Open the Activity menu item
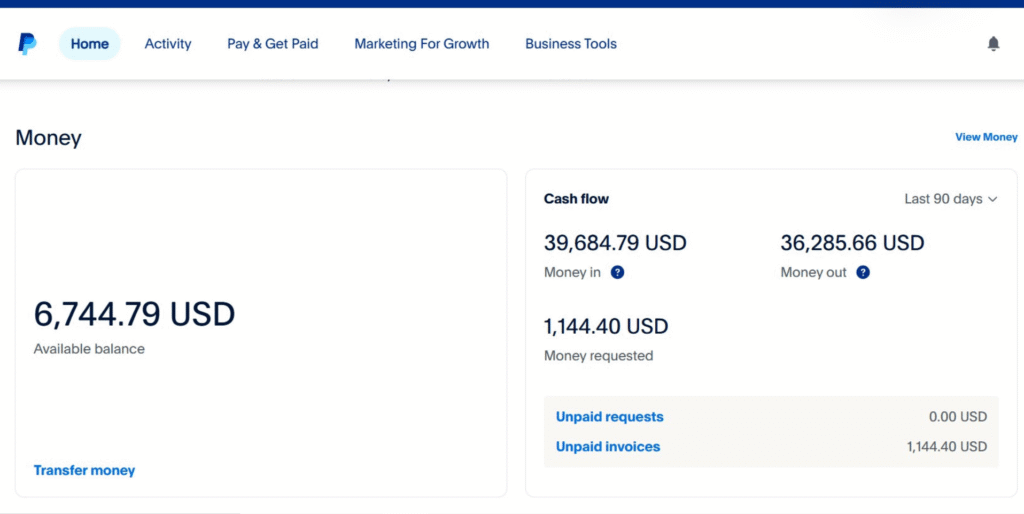Image resolution: width=1024 pixels, height=514 pixels. [x=168, y=44]
